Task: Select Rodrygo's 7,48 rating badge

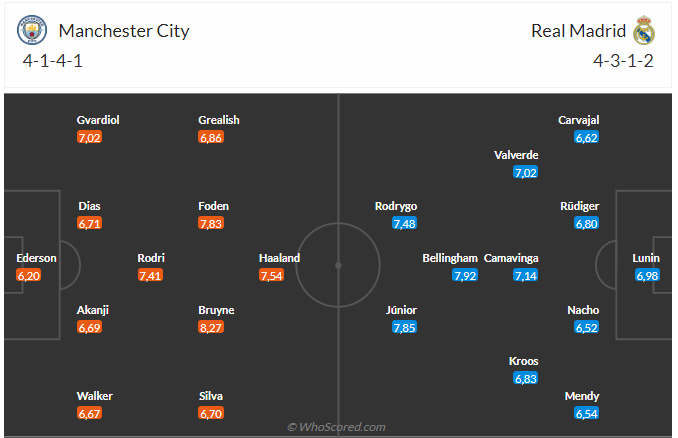Action: (404, 224)
